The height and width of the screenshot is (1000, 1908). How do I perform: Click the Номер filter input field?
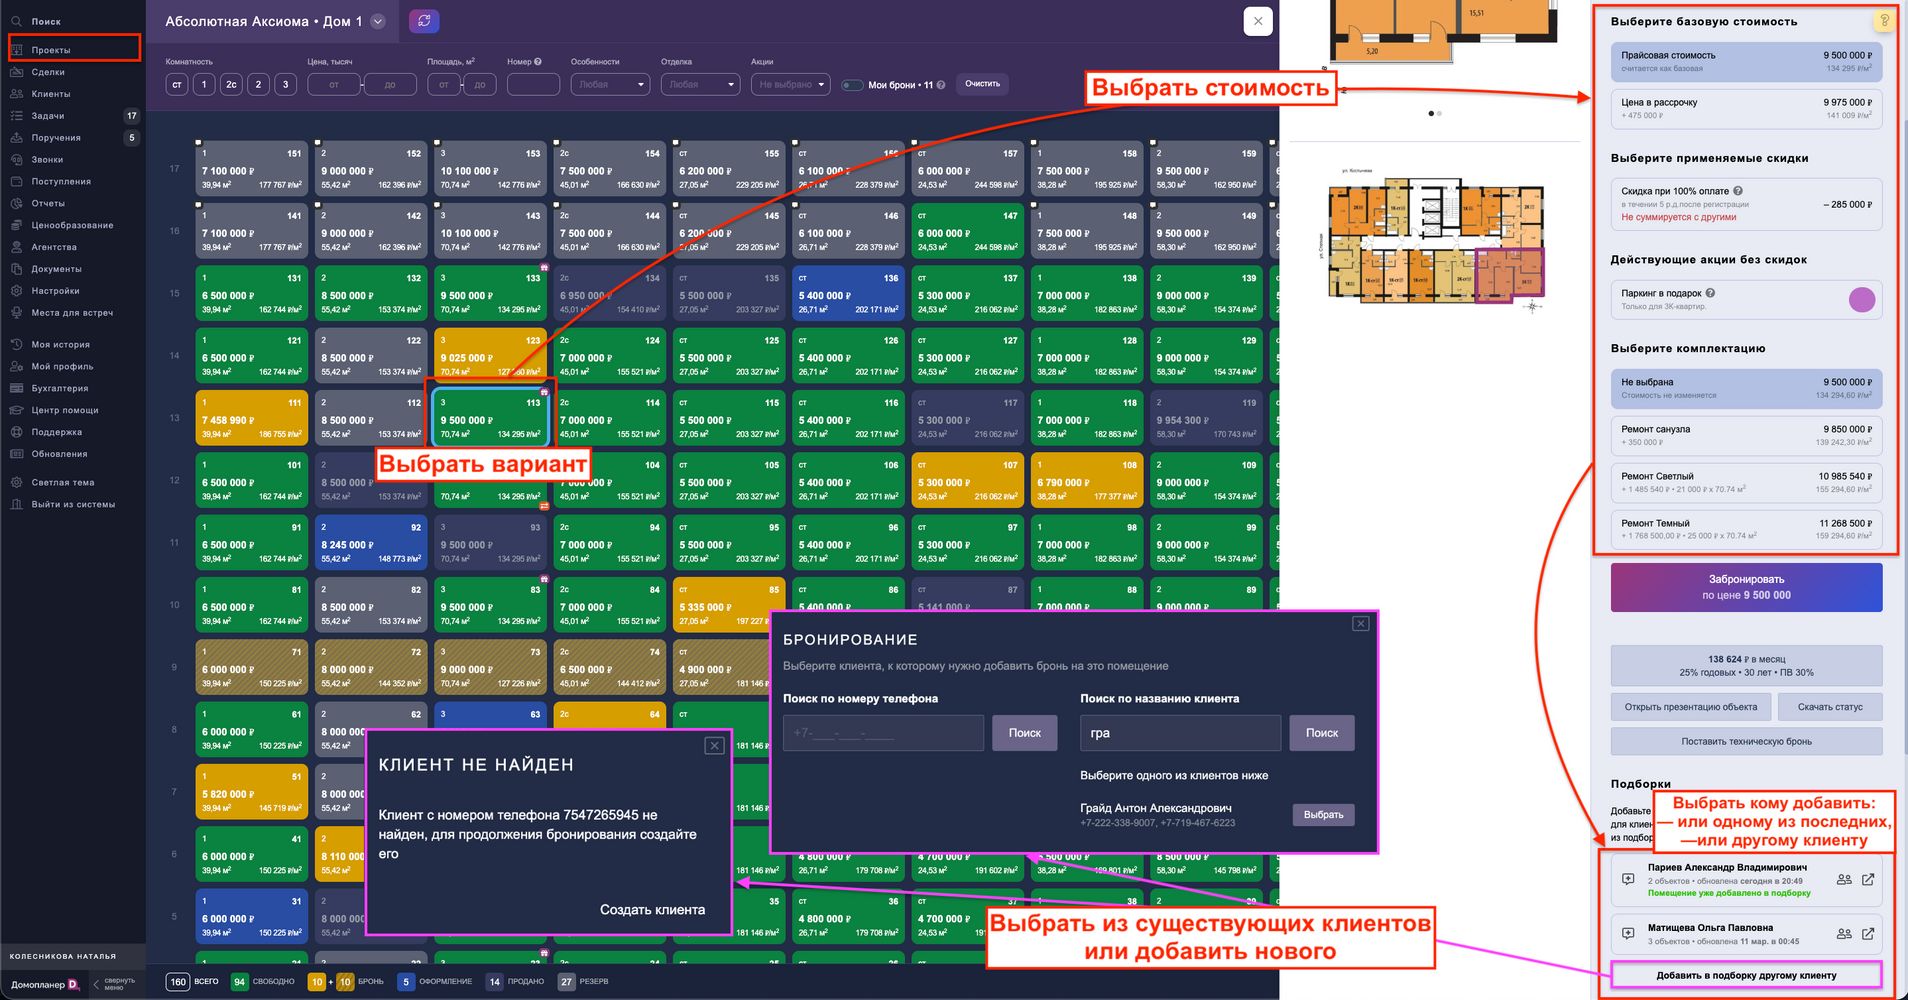pos(533,85)
